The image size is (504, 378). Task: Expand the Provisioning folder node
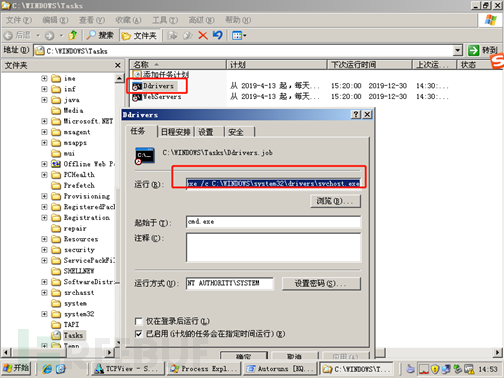[44, 196]
